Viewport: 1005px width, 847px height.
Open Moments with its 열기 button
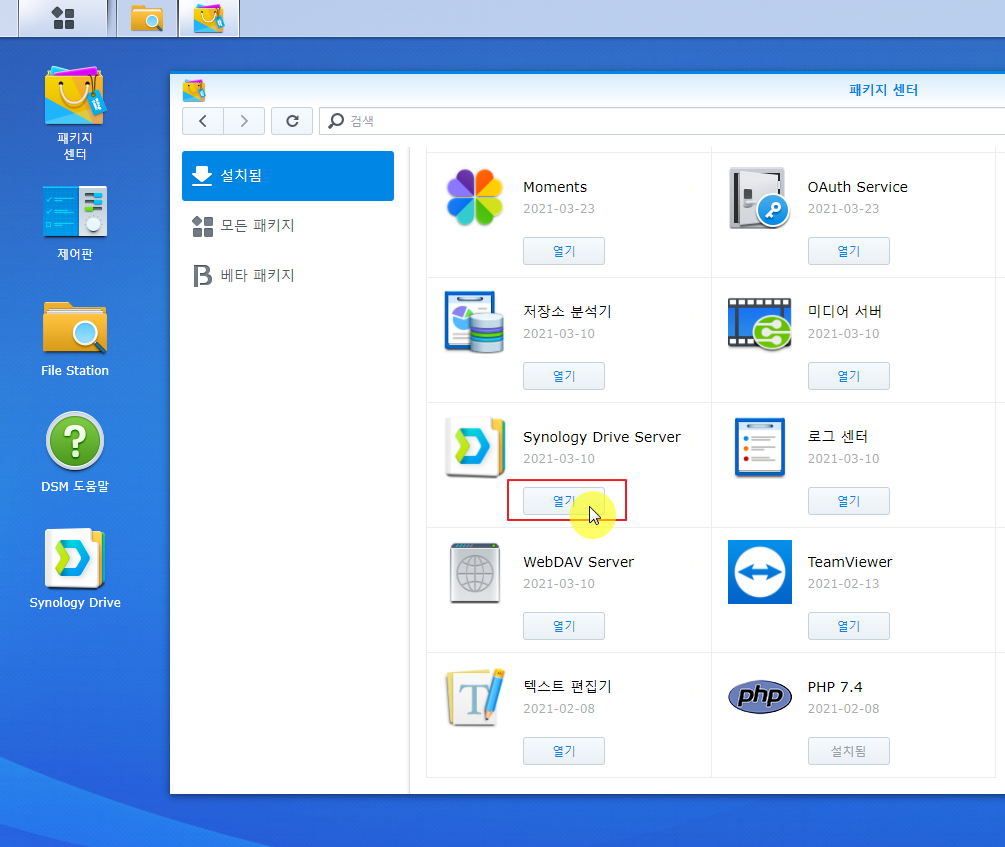tap(564, 251)
